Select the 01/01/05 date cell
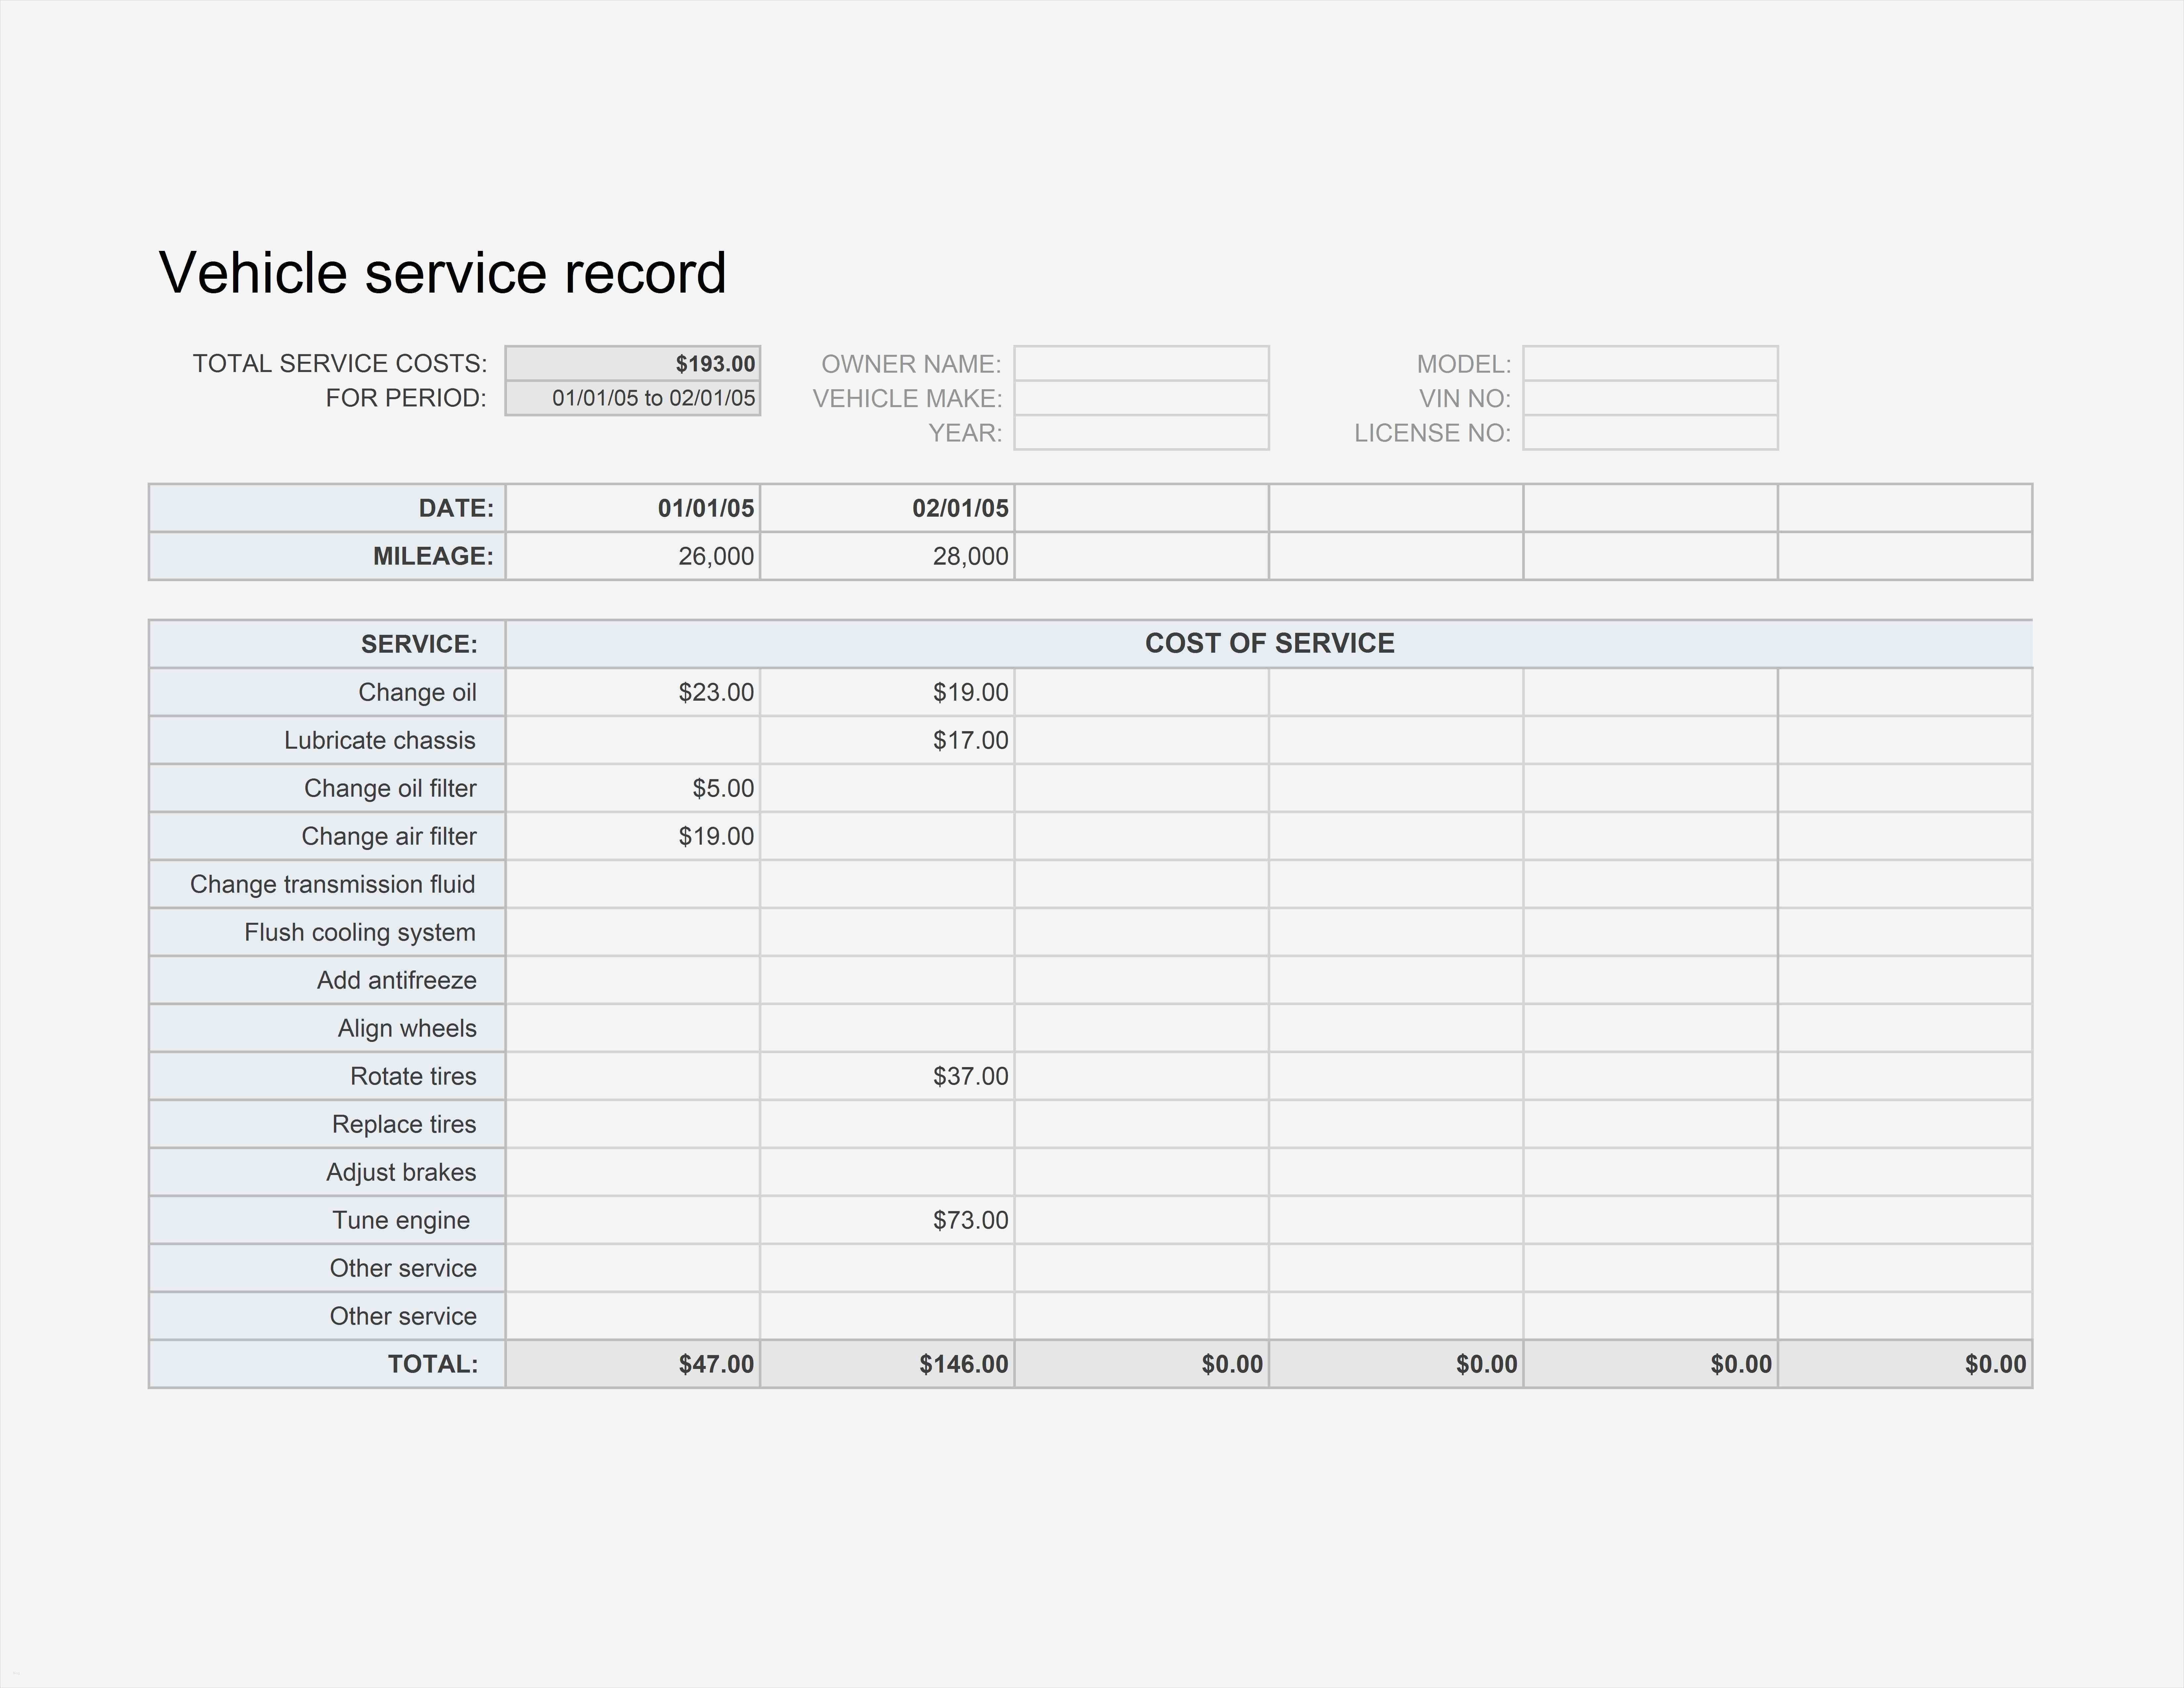 click(633, 508)
